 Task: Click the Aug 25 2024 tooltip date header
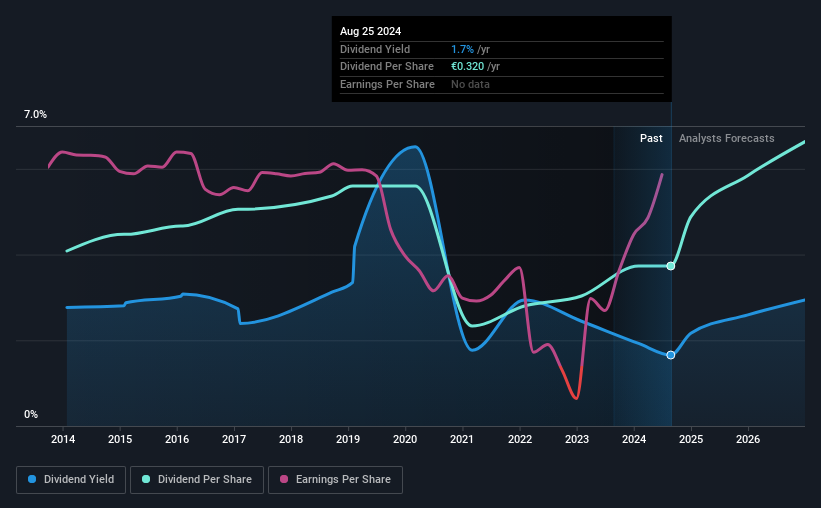370,31
